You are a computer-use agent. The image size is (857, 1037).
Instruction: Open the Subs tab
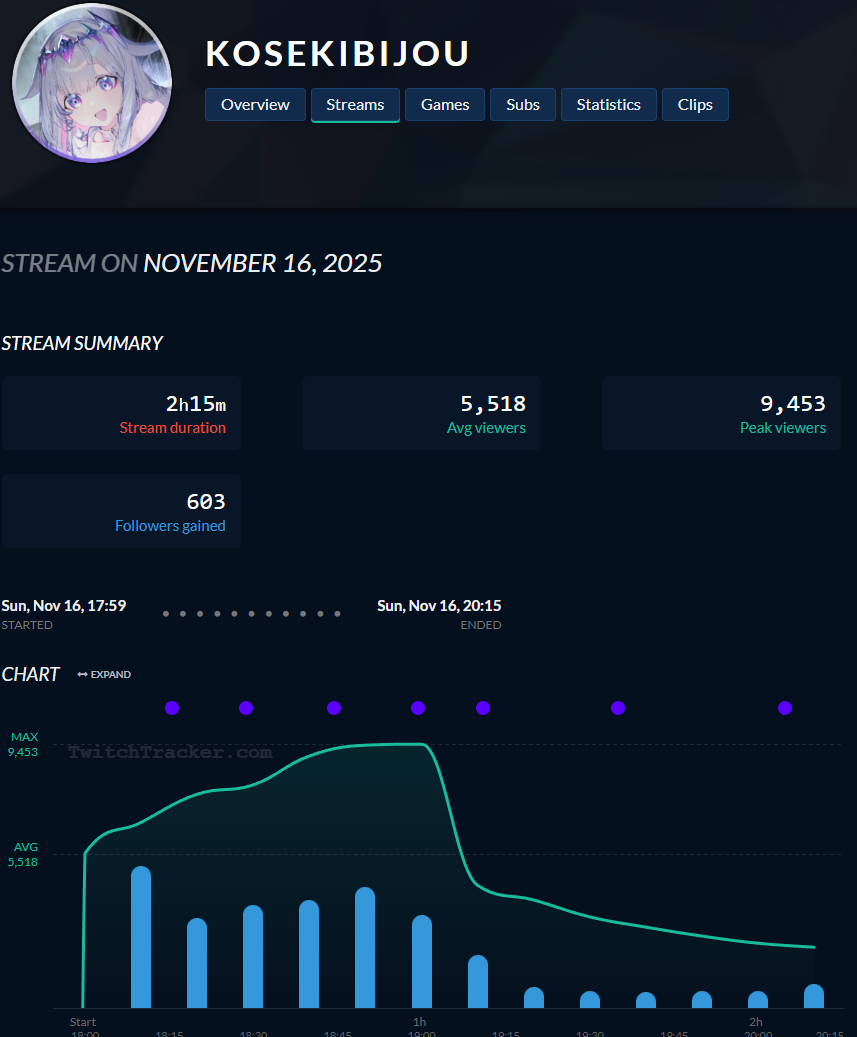[x=522, y=104]
